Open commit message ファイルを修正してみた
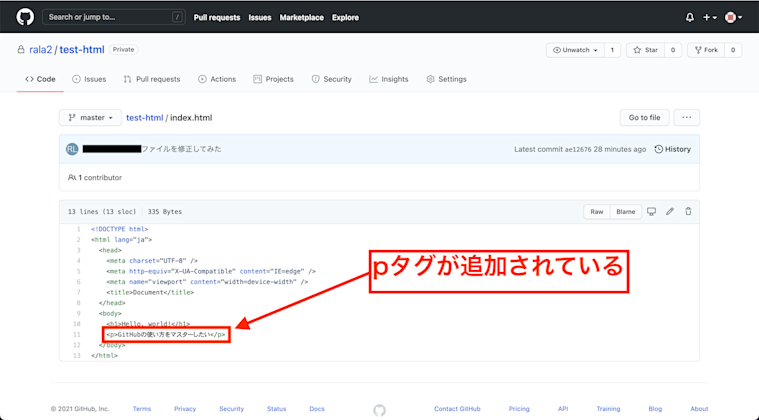This screenshot has width=759, height=420. 181,149
